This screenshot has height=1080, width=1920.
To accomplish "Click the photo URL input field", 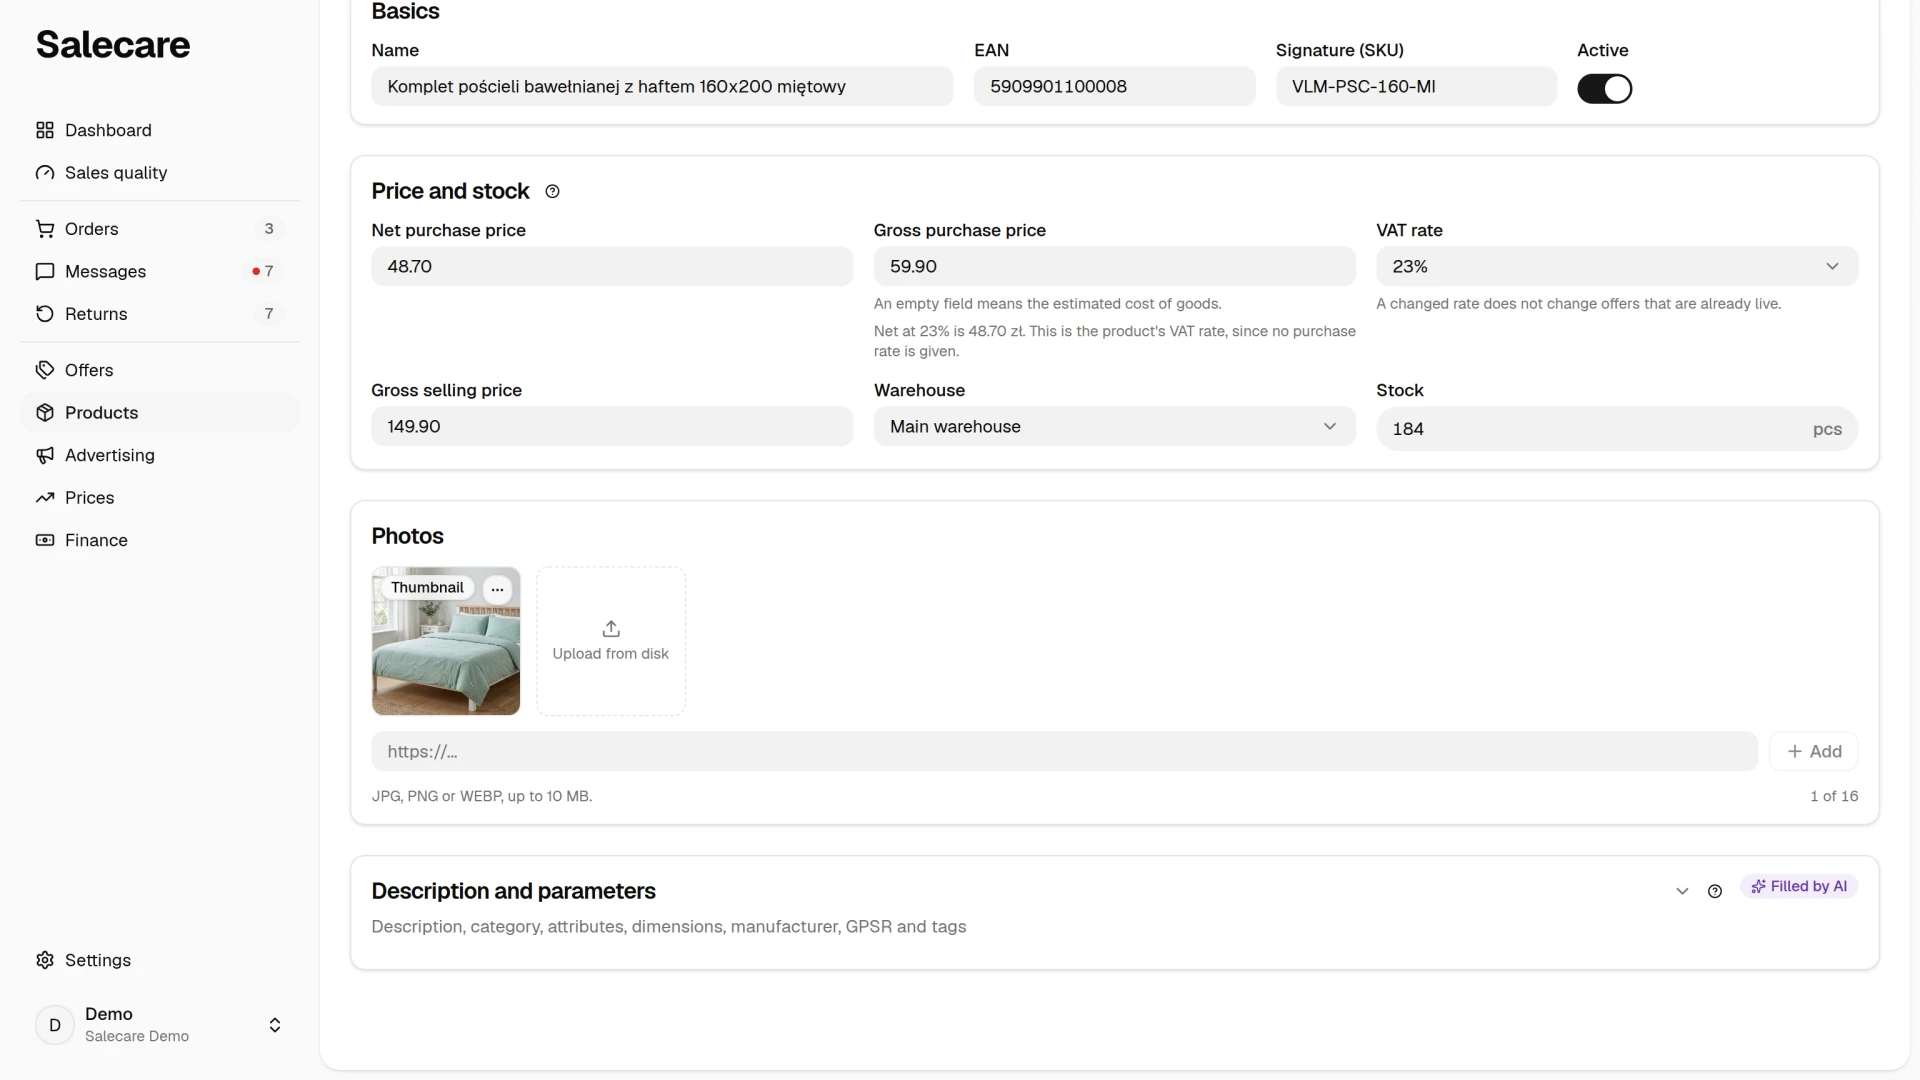I will pyautogui.click(x=1064, y=752).
